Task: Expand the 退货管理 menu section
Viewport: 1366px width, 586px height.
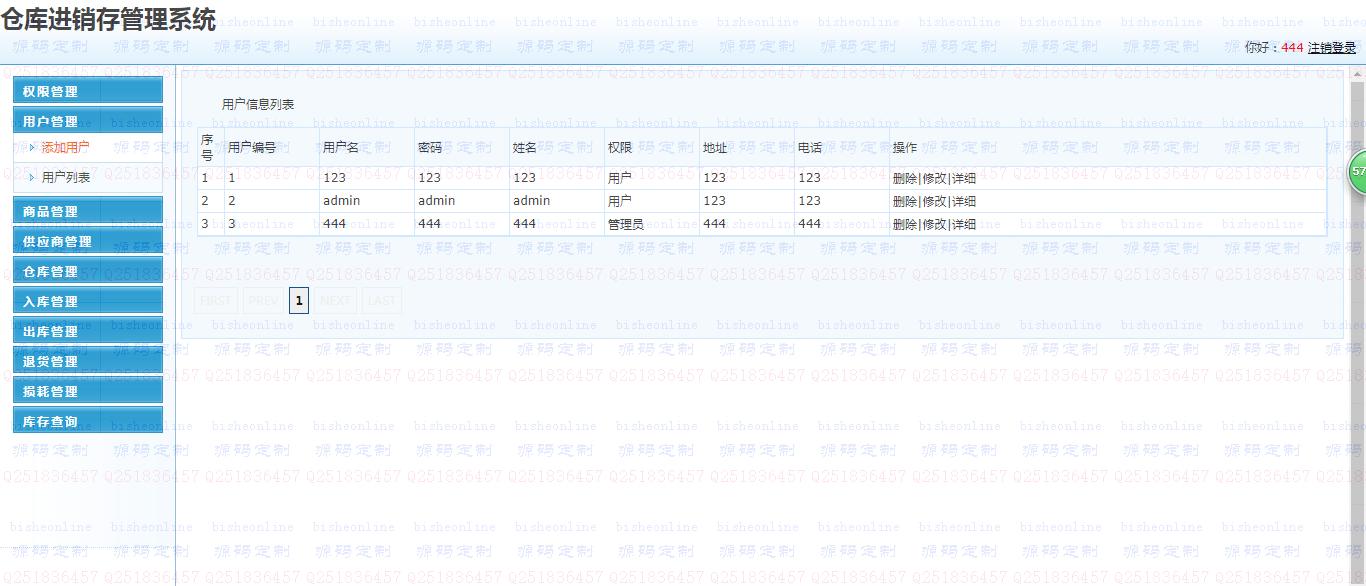Action: (x=87, y=361)
